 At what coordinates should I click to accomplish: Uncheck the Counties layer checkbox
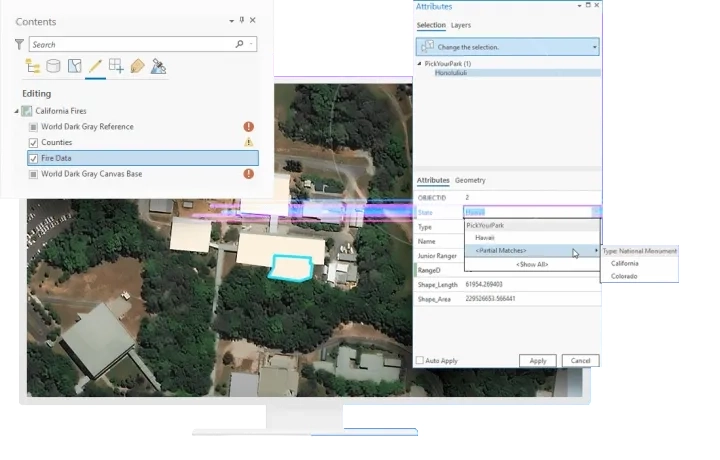point(33,143)
